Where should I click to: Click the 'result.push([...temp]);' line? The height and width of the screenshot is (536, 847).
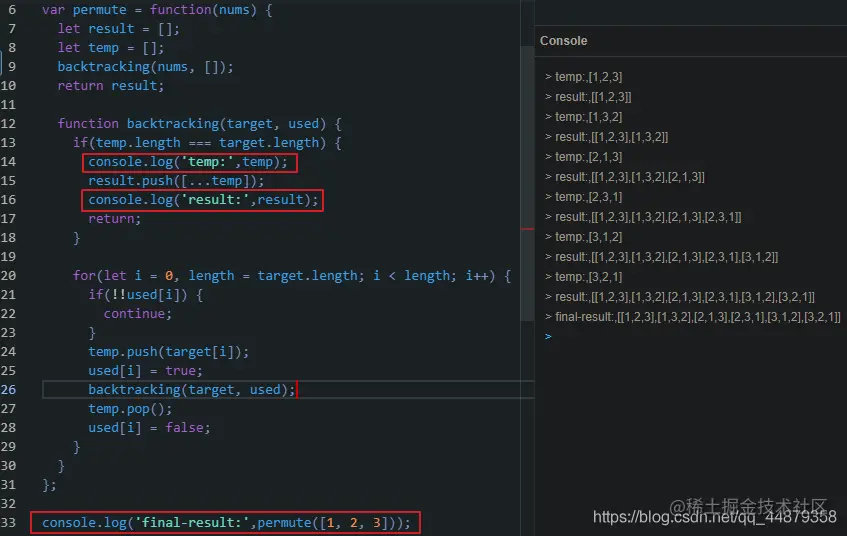click(176, 180)
